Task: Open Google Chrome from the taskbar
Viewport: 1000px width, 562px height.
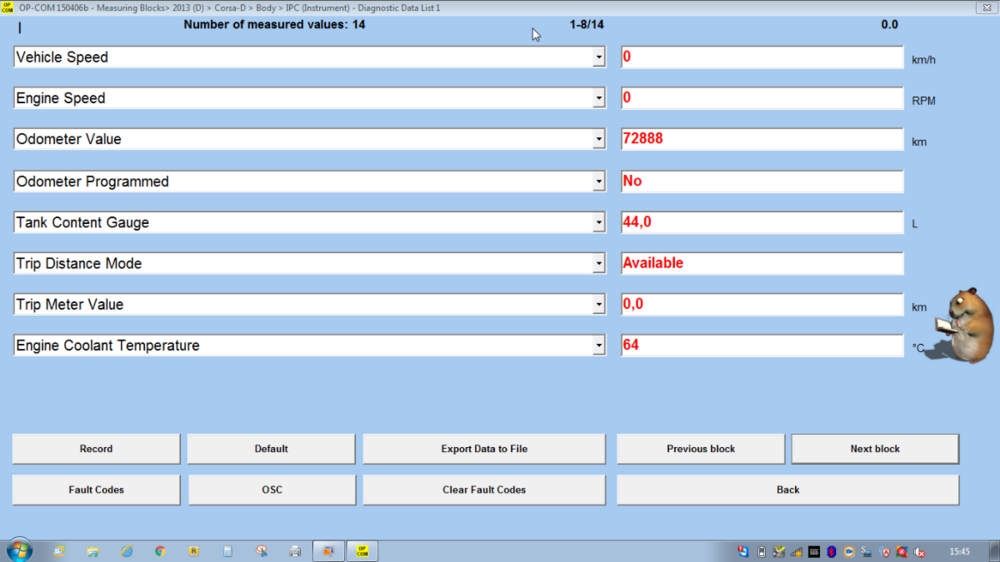Action: [x=160, y=551]
